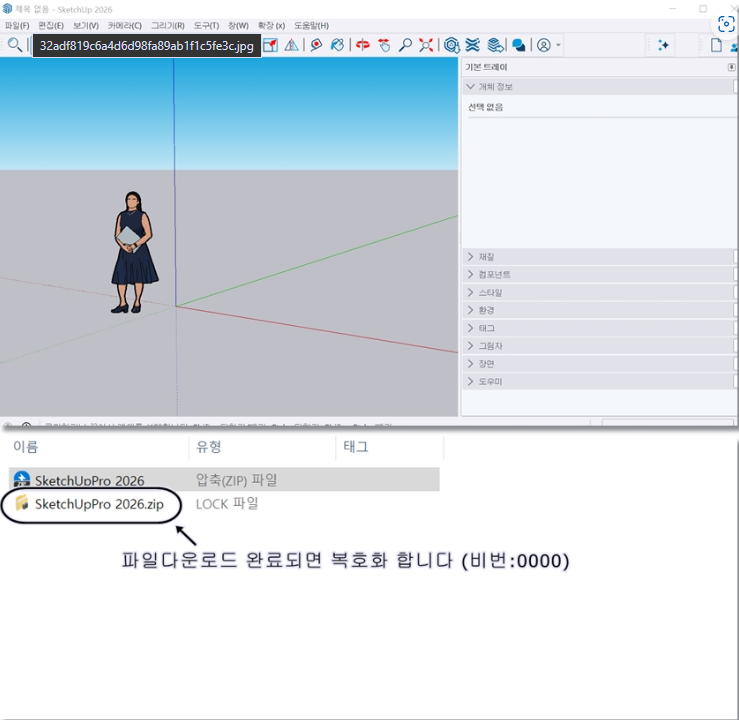
Task: Select the Pan hand tool
Action: pyautogui.click(x=384, y=45)
